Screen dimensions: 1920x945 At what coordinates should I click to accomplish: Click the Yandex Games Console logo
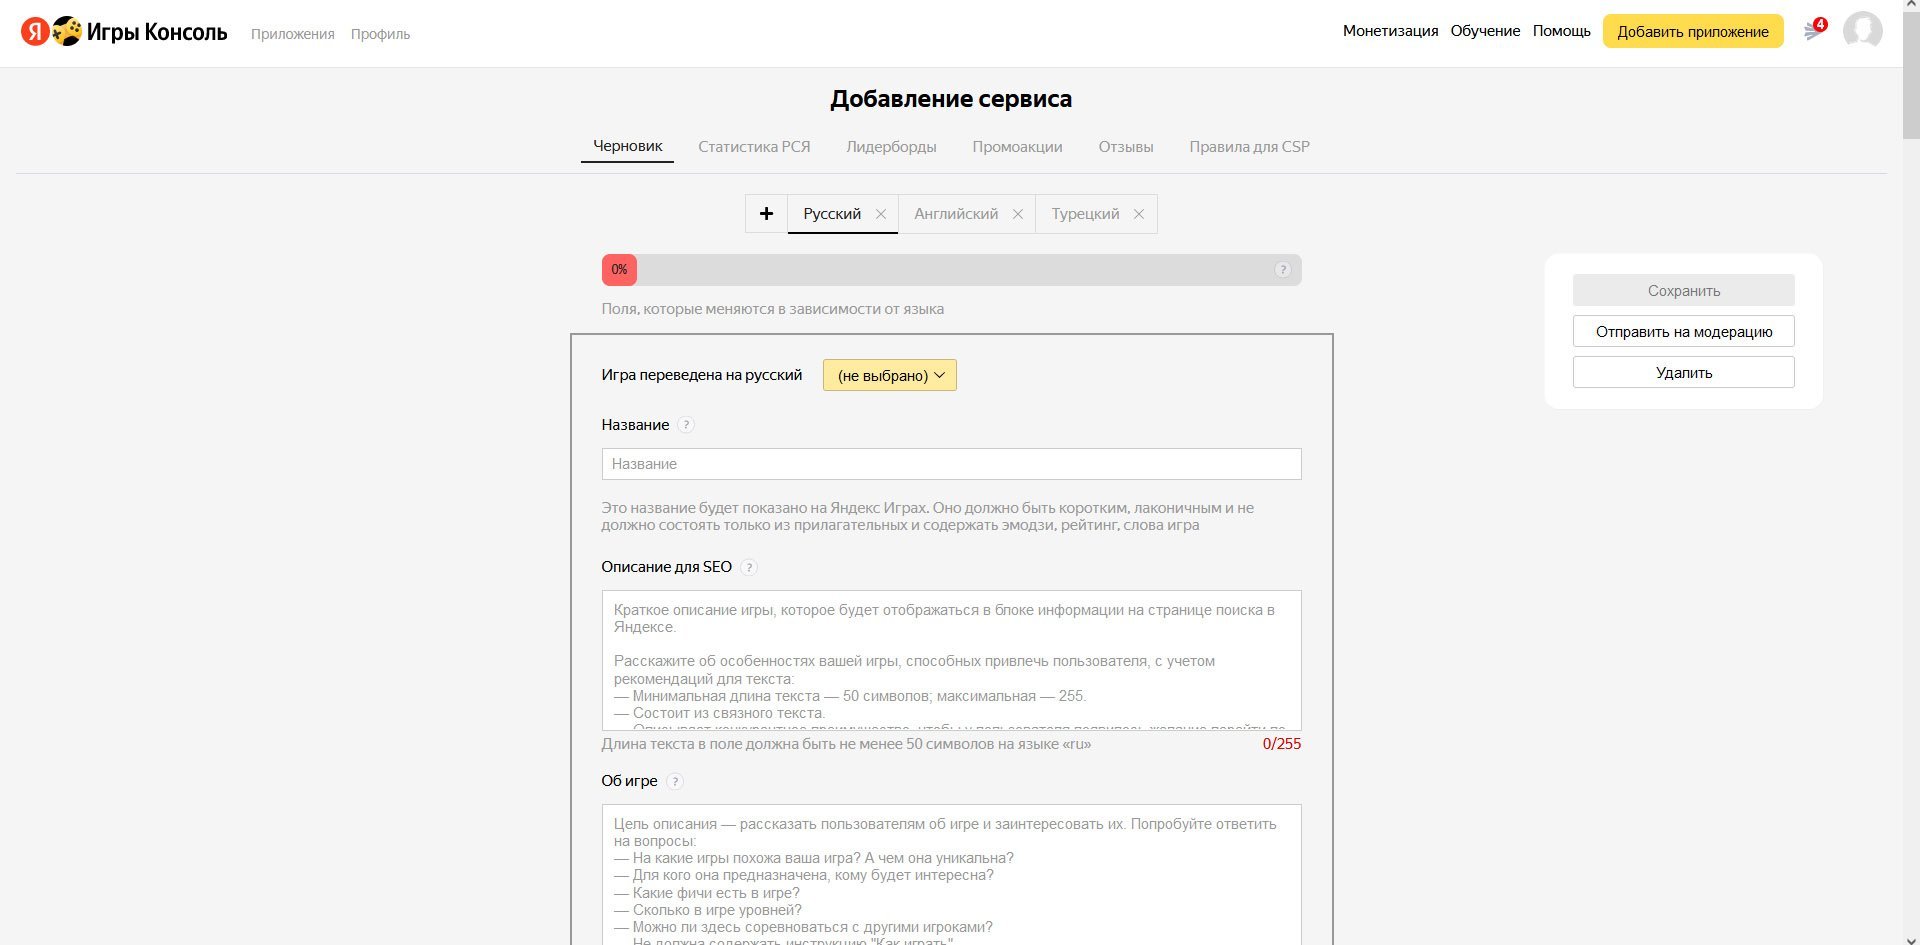click(124, 32)
